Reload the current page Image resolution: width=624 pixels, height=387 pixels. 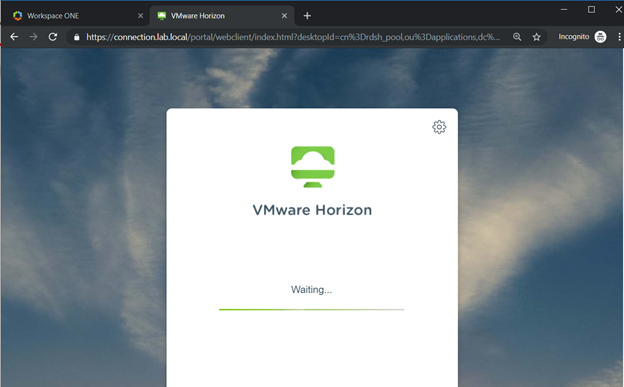(x=53, y=37)
